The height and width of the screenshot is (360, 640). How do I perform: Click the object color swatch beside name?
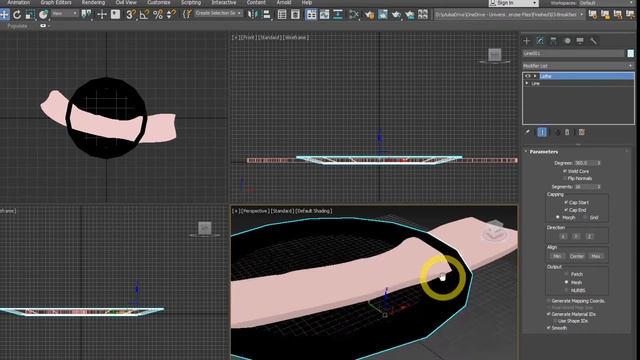(x=631, y=53)
